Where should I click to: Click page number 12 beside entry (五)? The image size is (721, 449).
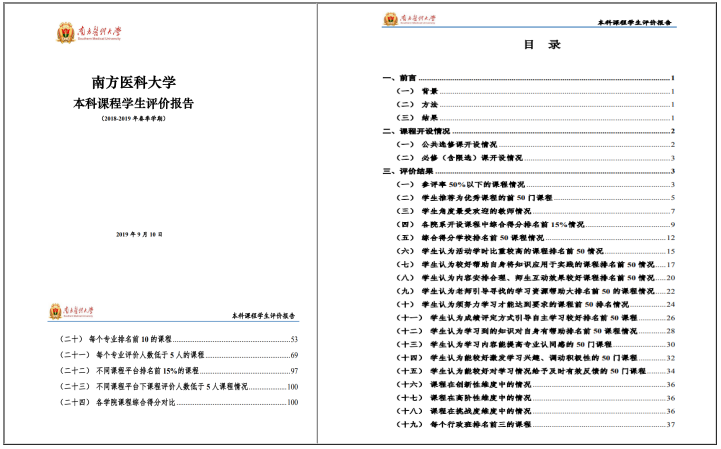point(671,238)
